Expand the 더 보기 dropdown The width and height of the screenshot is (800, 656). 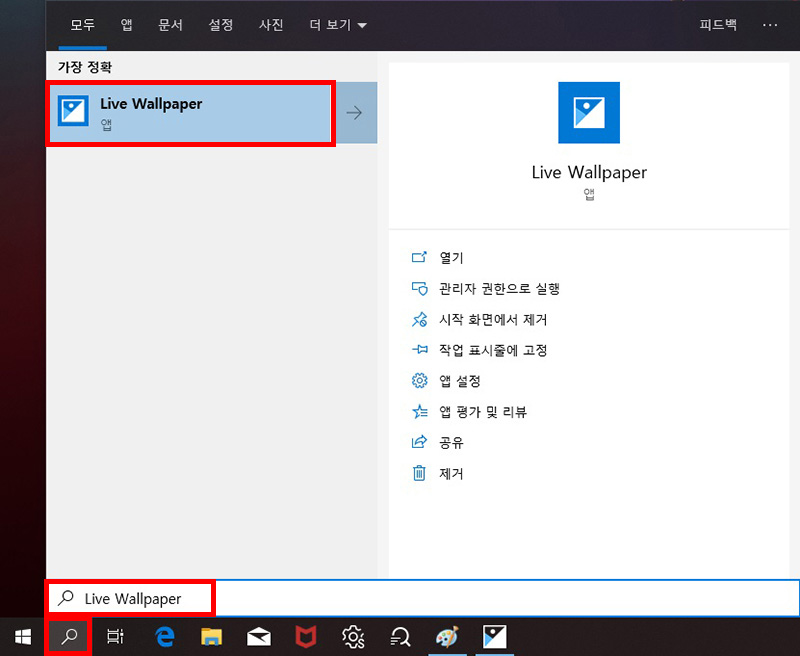click(338, 24)
